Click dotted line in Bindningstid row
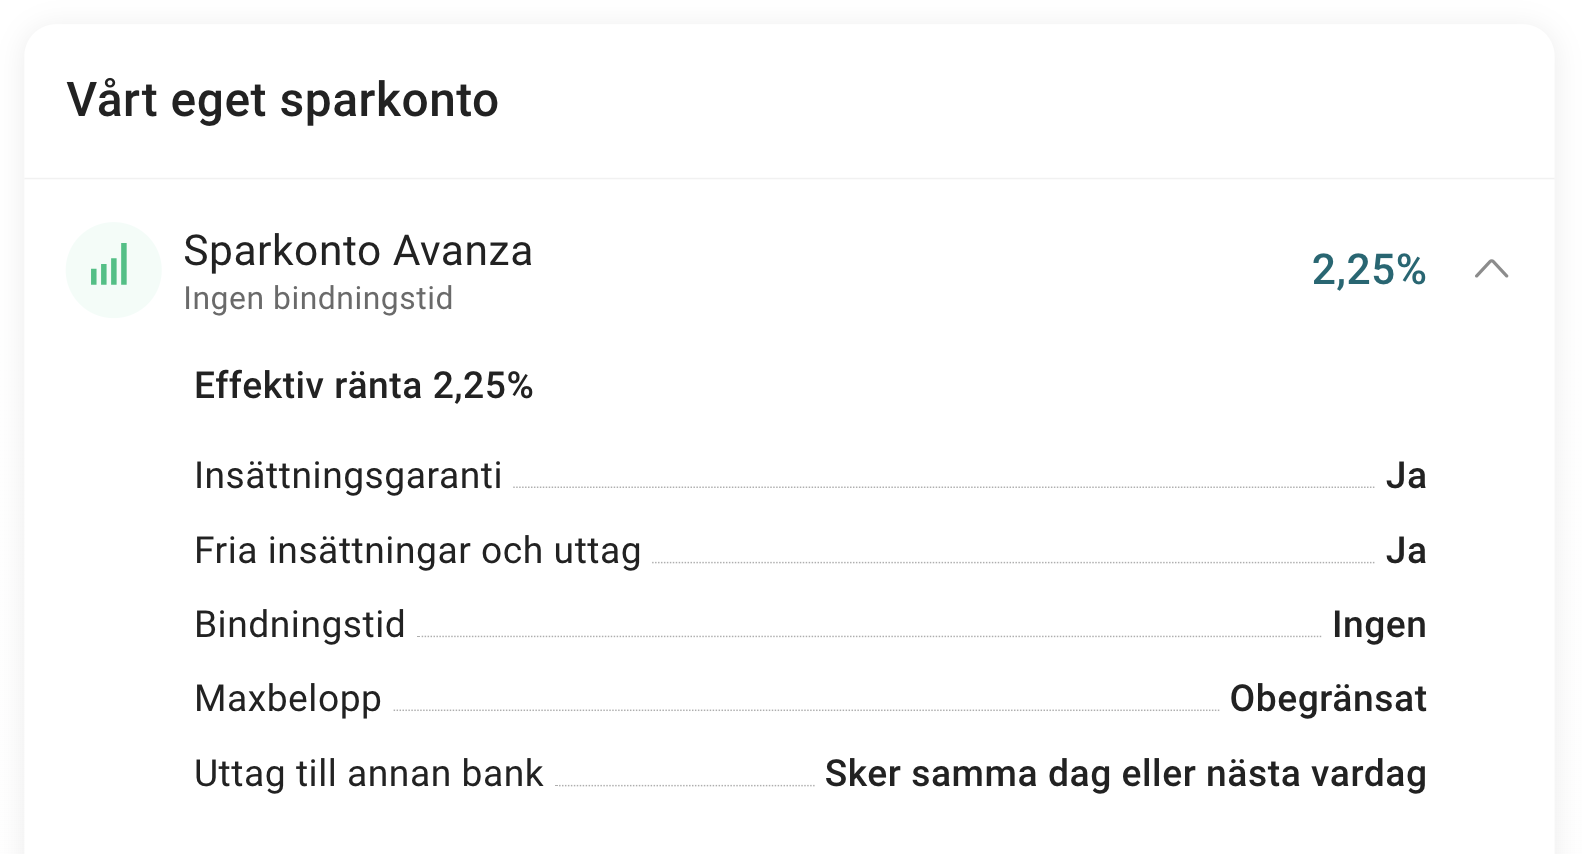The width and height of the screenshot is (1582, 854). [869, 636]
